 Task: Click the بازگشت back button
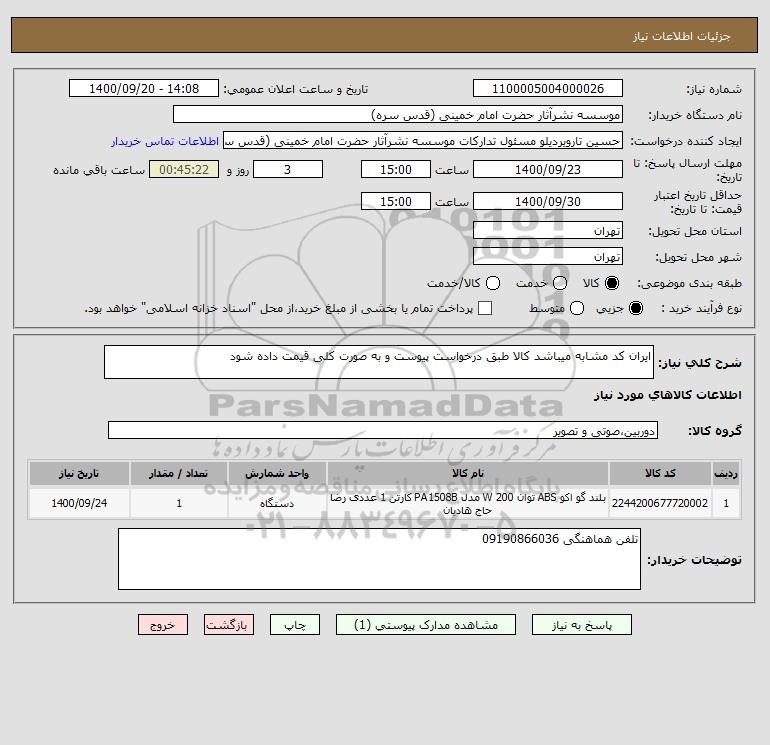click(x=229, y=625)
